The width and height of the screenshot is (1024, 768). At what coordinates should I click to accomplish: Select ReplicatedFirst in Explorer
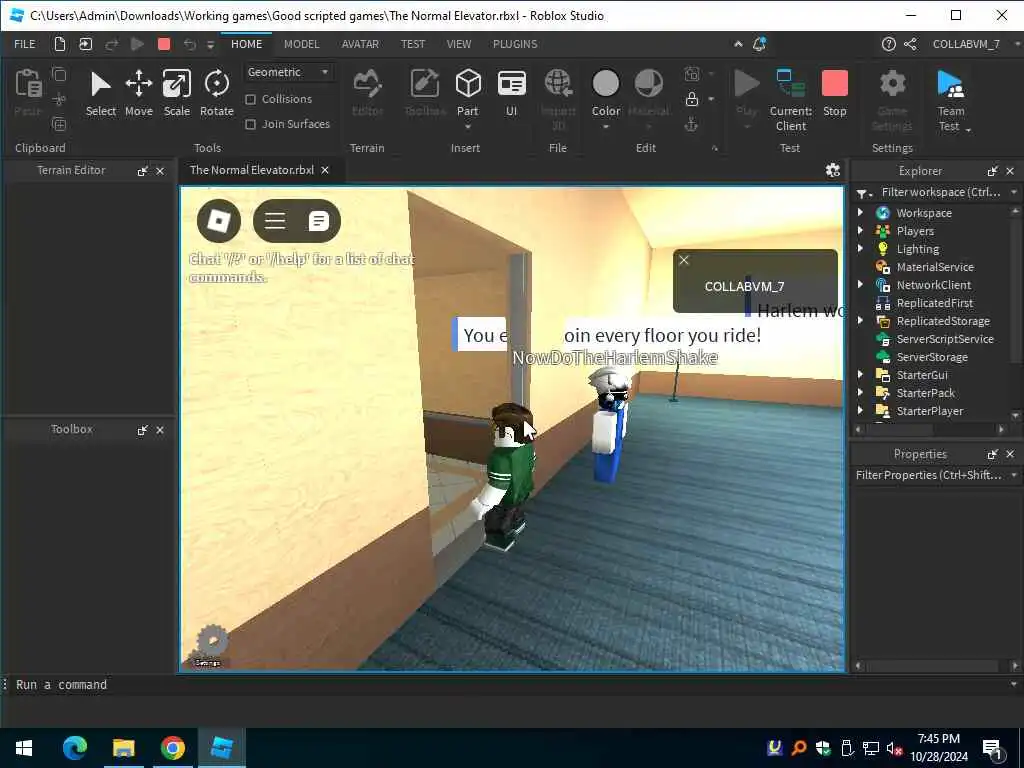point(934,302)
